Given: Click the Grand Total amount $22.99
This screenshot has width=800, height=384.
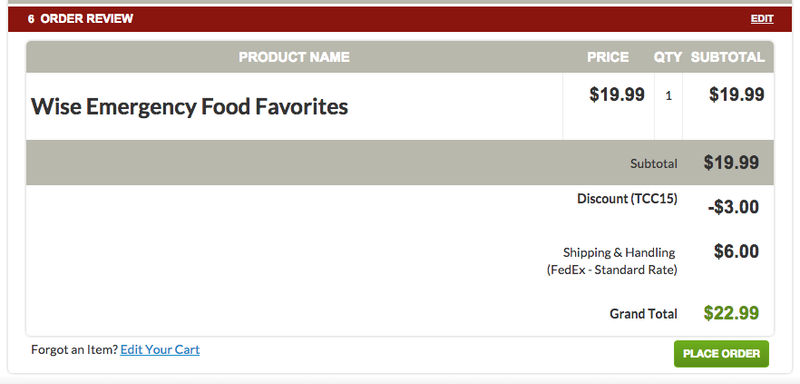Looking at the screenshot, I should [x=731, y=313].
